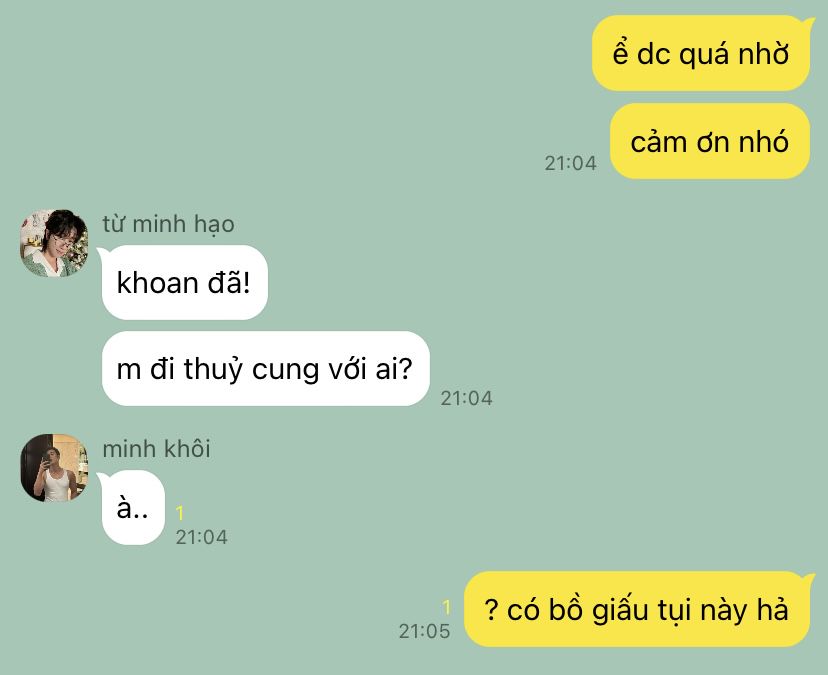Select the 'ề dc quá nhờ' message bubble
This screenshot has height=675, width=828.
(701, 53)
